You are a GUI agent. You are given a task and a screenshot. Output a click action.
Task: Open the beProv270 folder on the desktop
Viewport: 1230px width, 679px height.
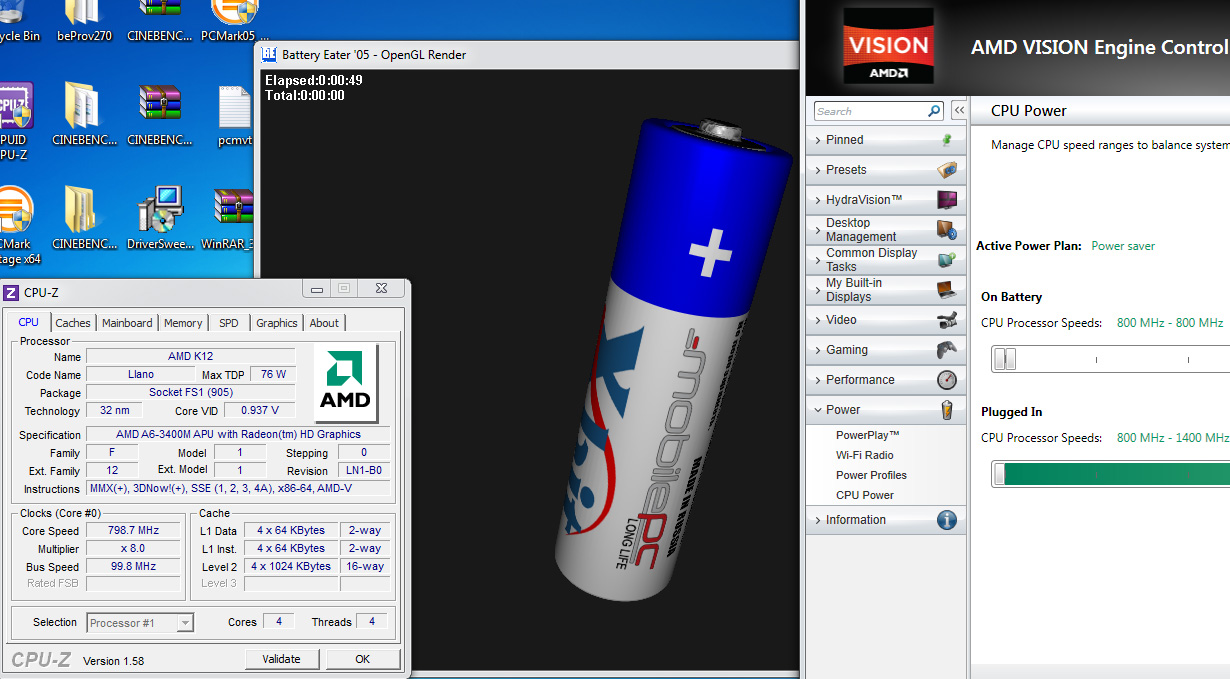pos(85,22)
